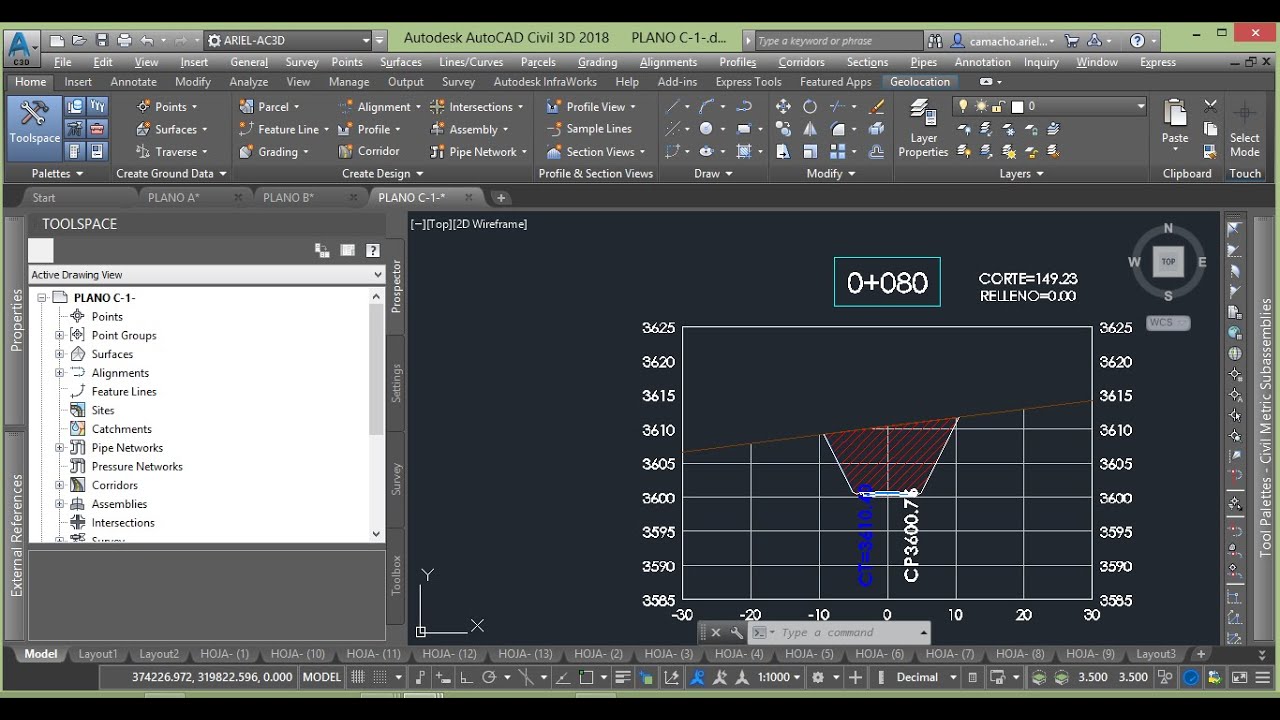
Task: Open the Alignment dropdown
Action: coord(380,107)
